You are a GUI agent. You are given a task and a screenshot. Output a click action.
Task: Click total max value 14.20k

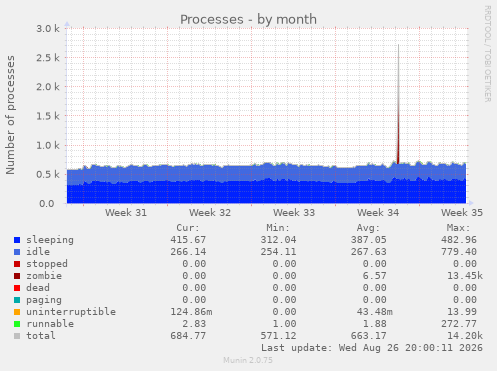[465, 336]
